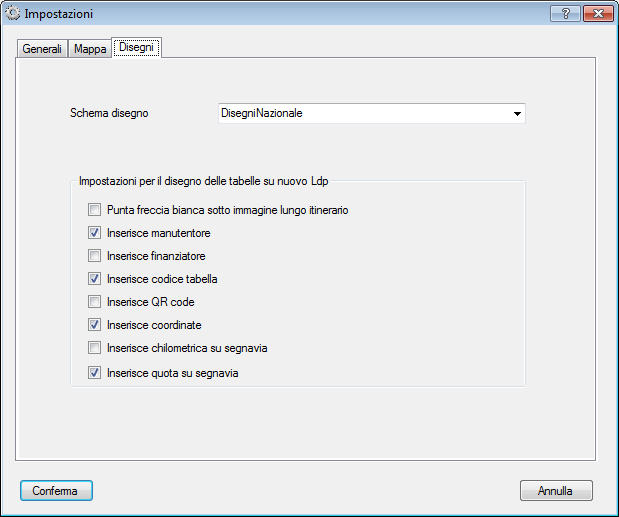619x517 pixels.
Task: Check Inserisce chilometrica su segnavia
Action: [94, 348]
